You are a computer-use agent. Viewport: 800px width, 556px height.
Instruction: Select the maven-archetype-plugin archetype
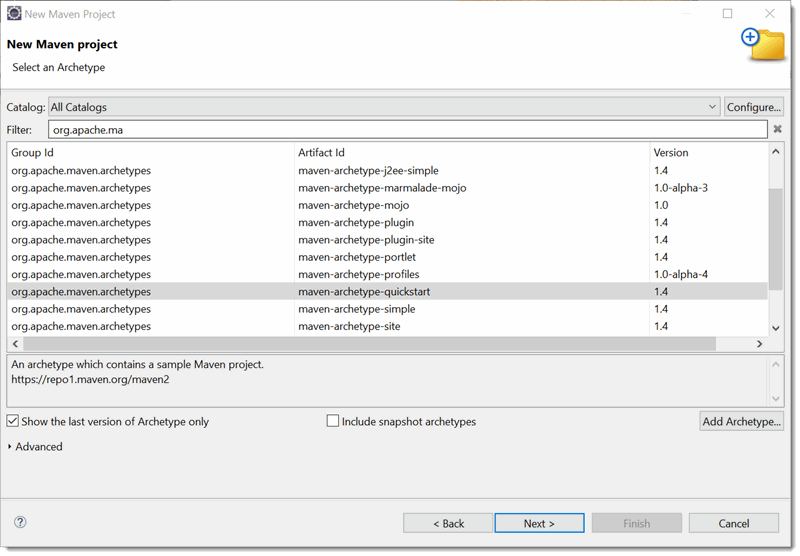tap(387, 222)
